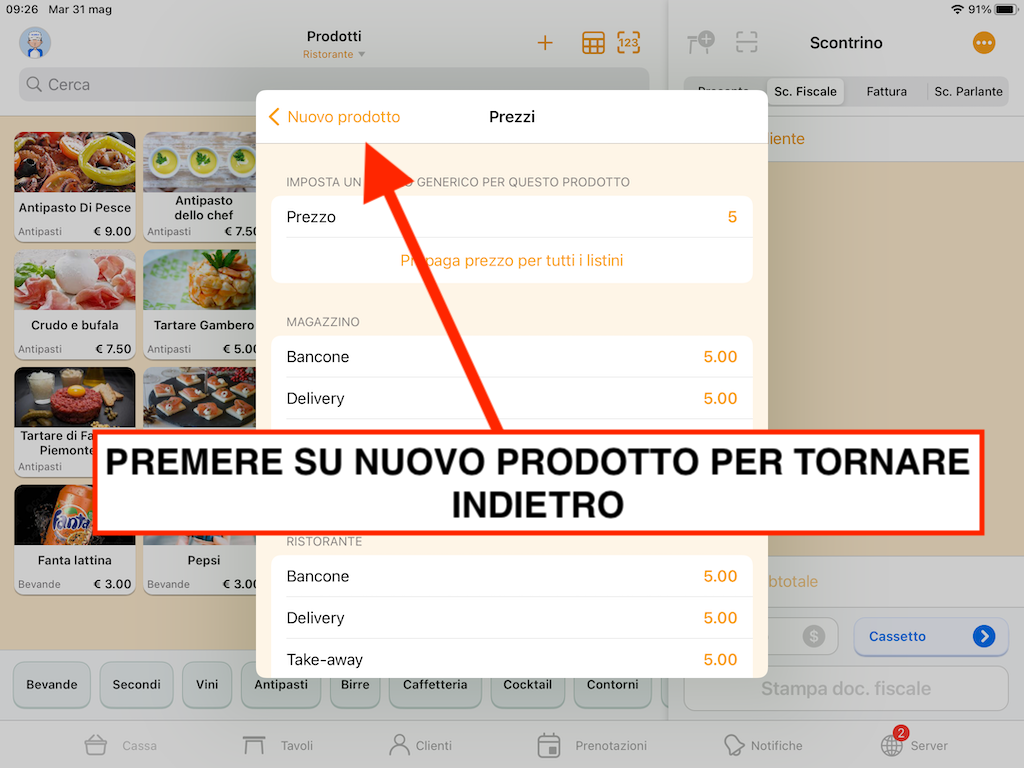Click the search magnifier icon
The width and height of the screenshot is (1024, 768).
point(34,84)
